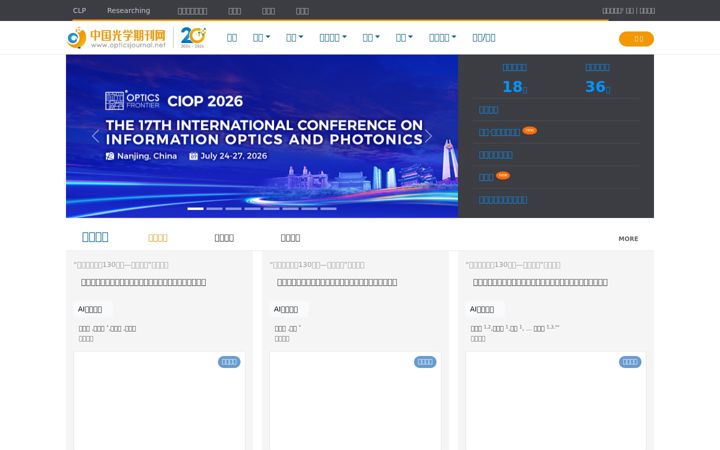Screen dimensions: 720x450
Task: Open the short dark-panel link with new badge
Action: pos(486,177)
